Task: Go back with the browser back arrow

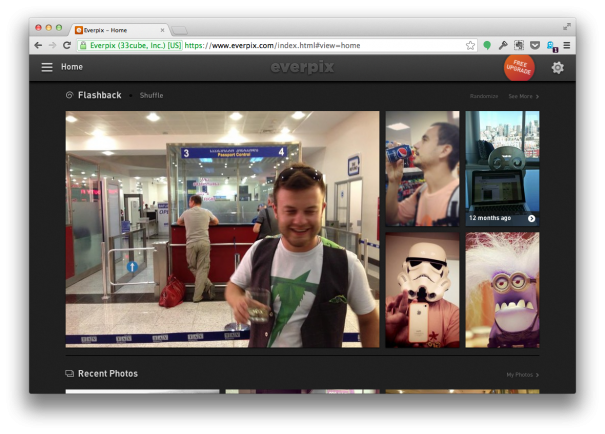Action: click(38, 46)
